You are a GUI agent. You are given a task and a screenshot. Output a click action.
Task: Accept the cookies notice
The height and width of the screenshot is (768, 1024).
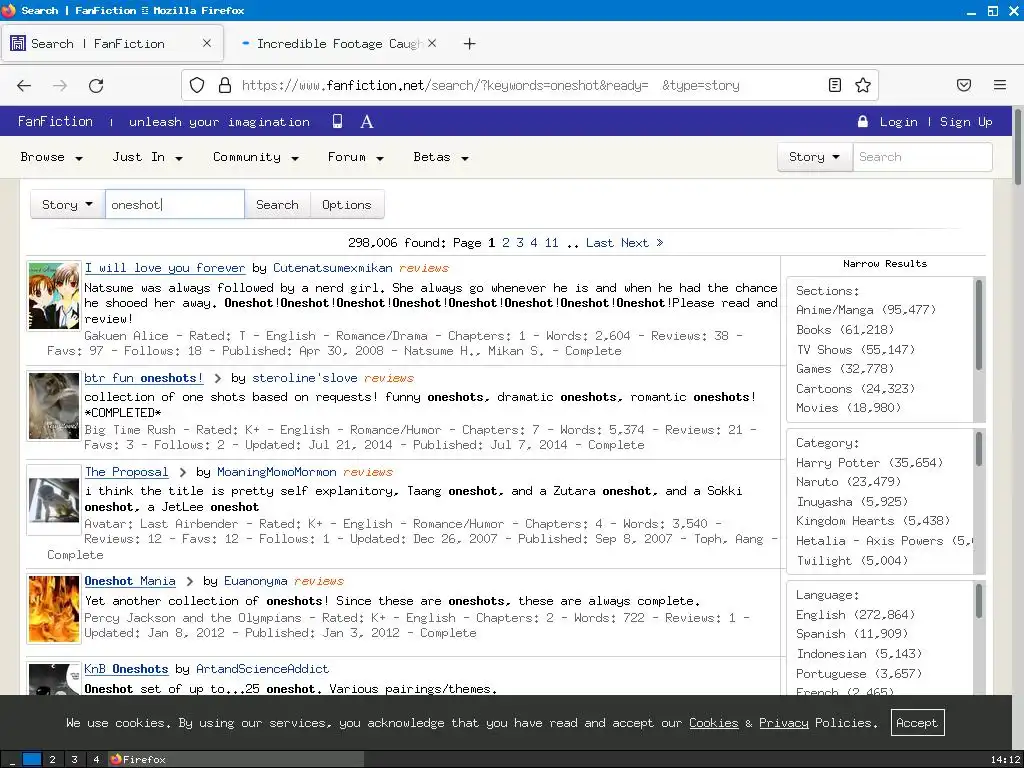917,723
